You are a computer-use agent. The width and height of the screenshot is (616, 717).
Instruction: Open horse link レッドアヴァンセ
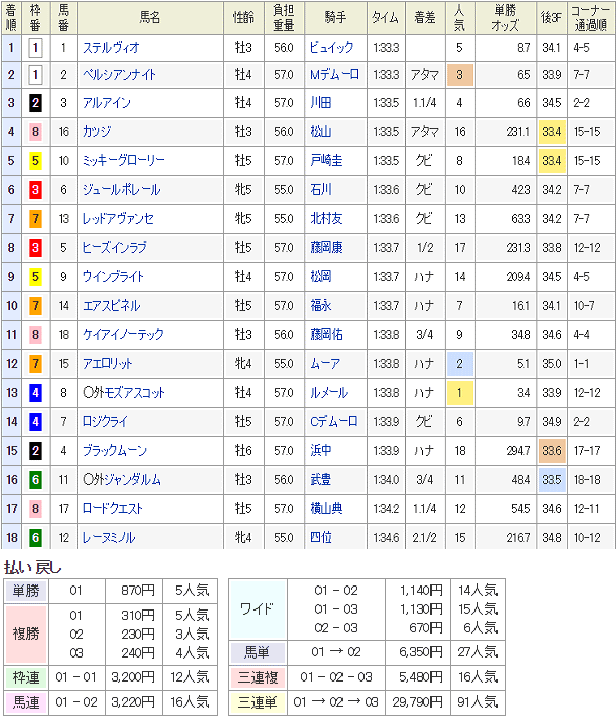118,219
